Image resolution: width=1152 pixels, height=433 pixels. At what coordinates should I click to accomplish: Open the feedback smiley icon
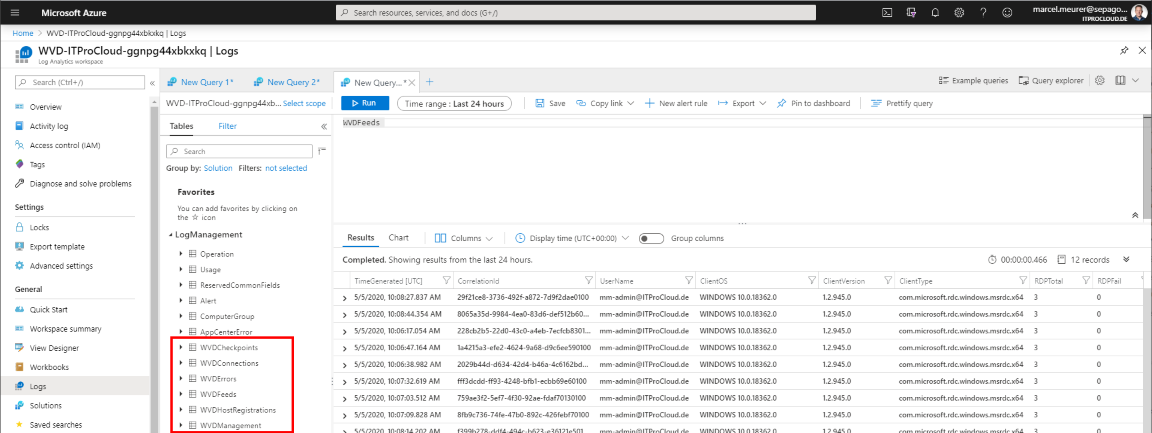tap(1007, 12)
